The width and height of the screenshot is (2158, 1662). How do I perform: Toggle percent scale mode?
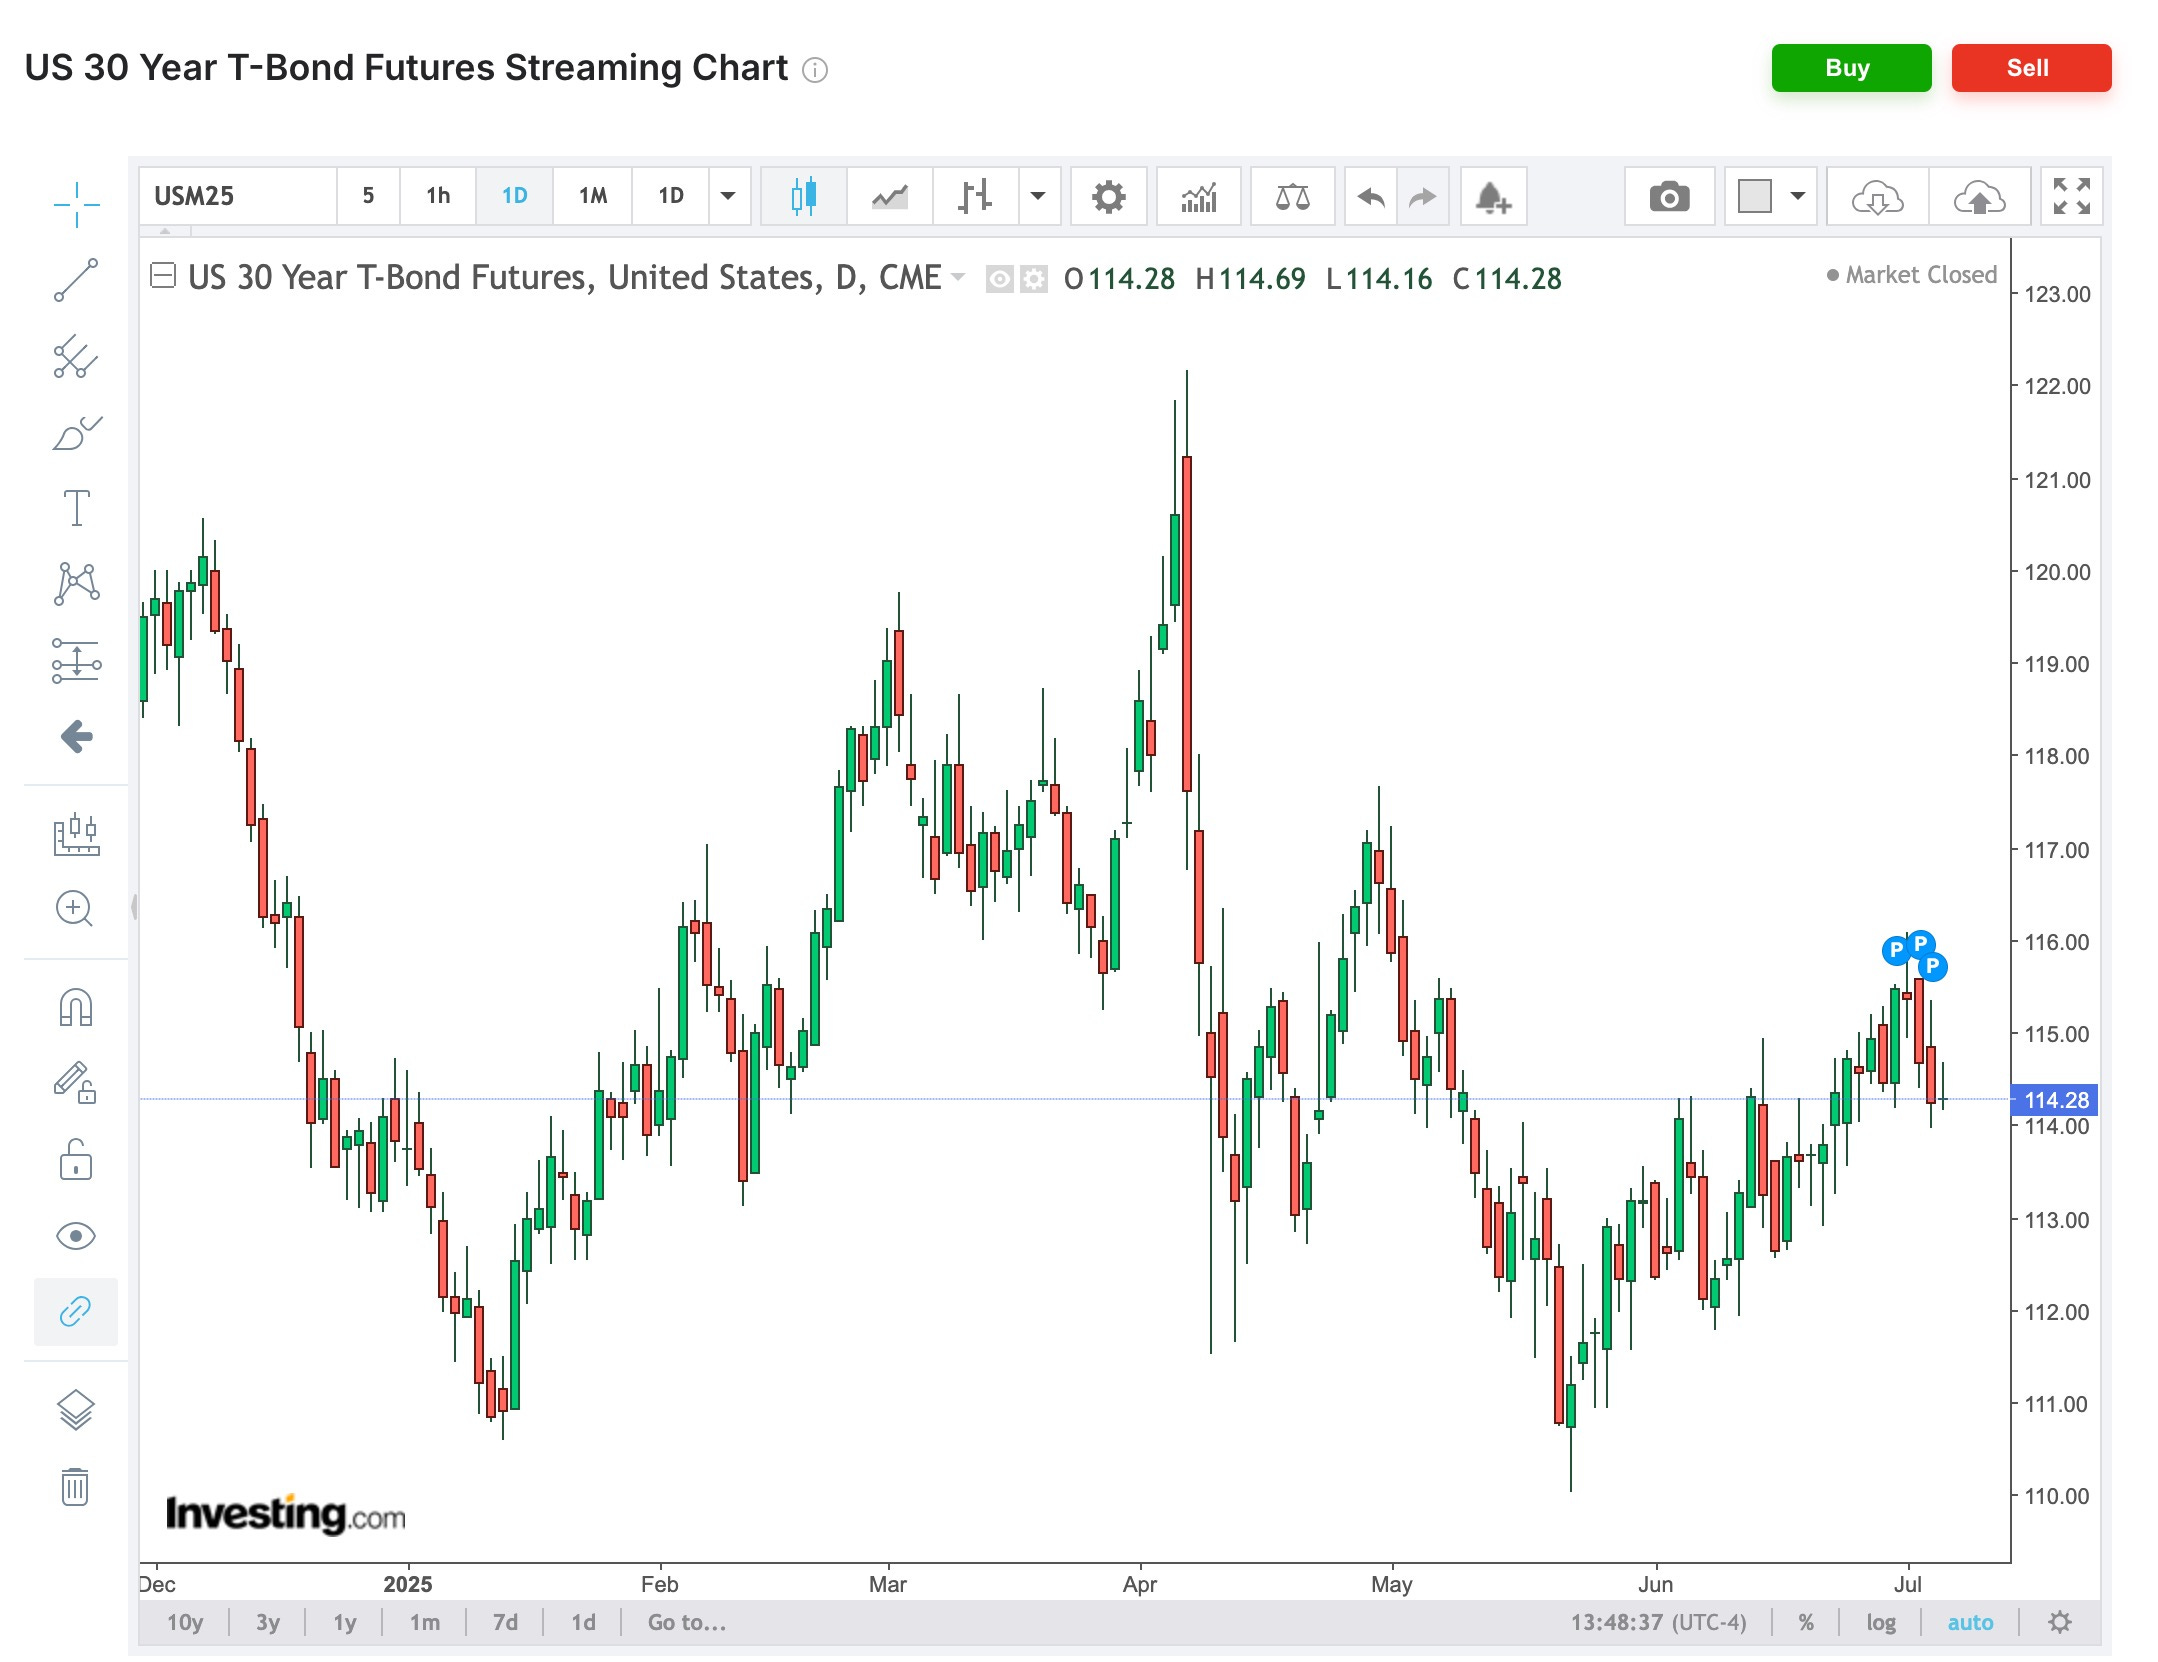click(1806, 1622)
